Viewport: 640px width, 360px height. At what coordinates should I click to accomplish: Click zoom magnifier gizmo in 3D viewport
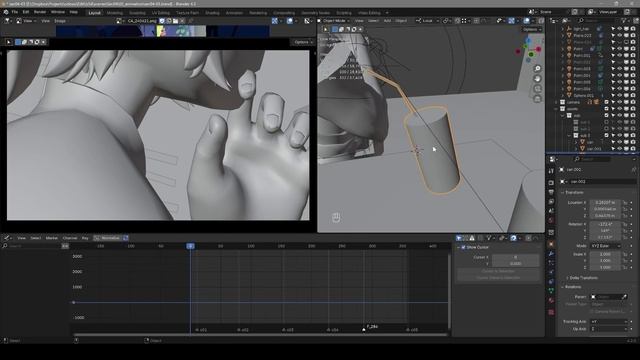(x=538, y=68)
